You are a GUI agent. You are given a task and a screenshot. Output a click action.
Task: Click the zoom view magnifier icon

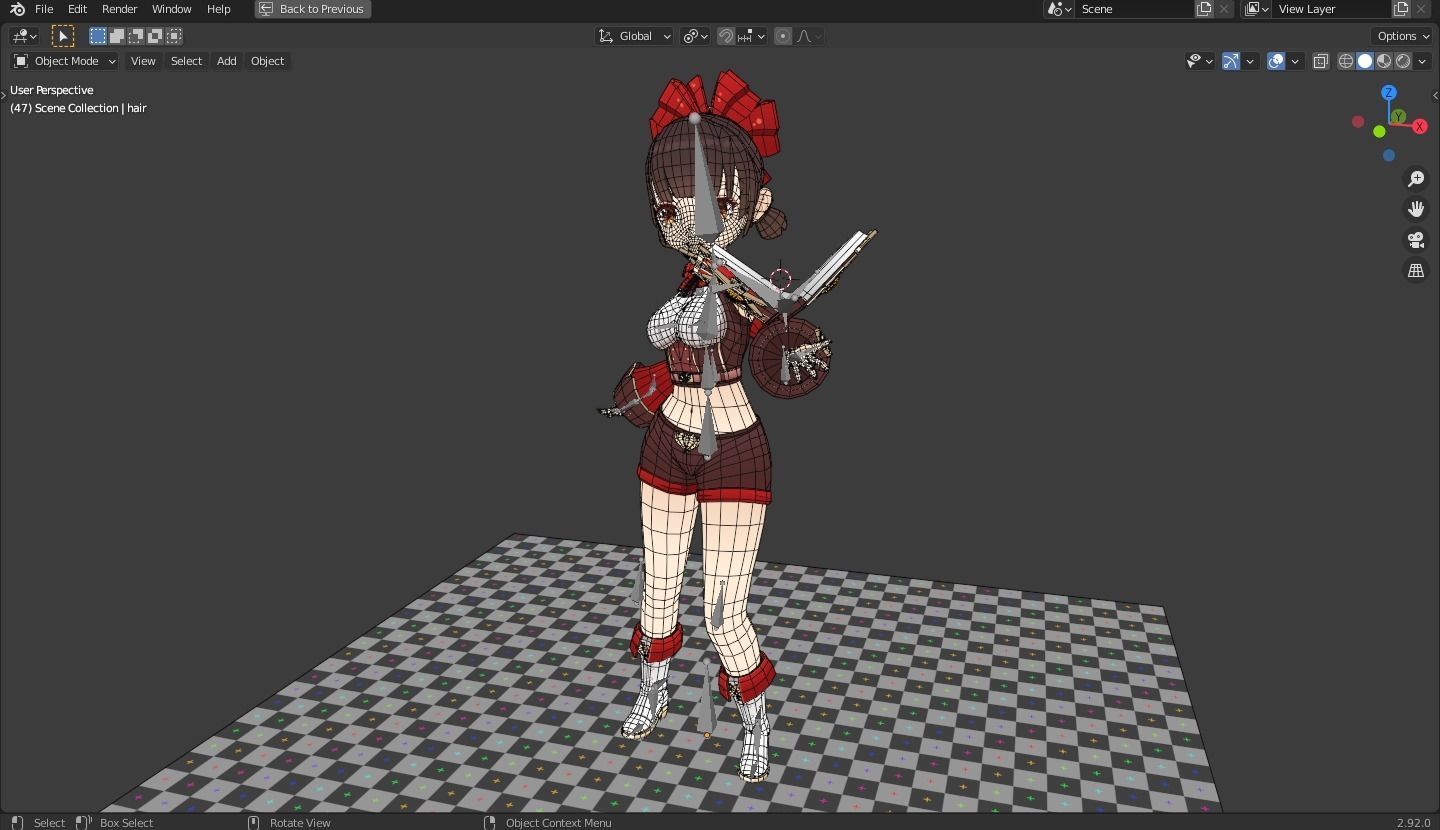point(1416,179)
